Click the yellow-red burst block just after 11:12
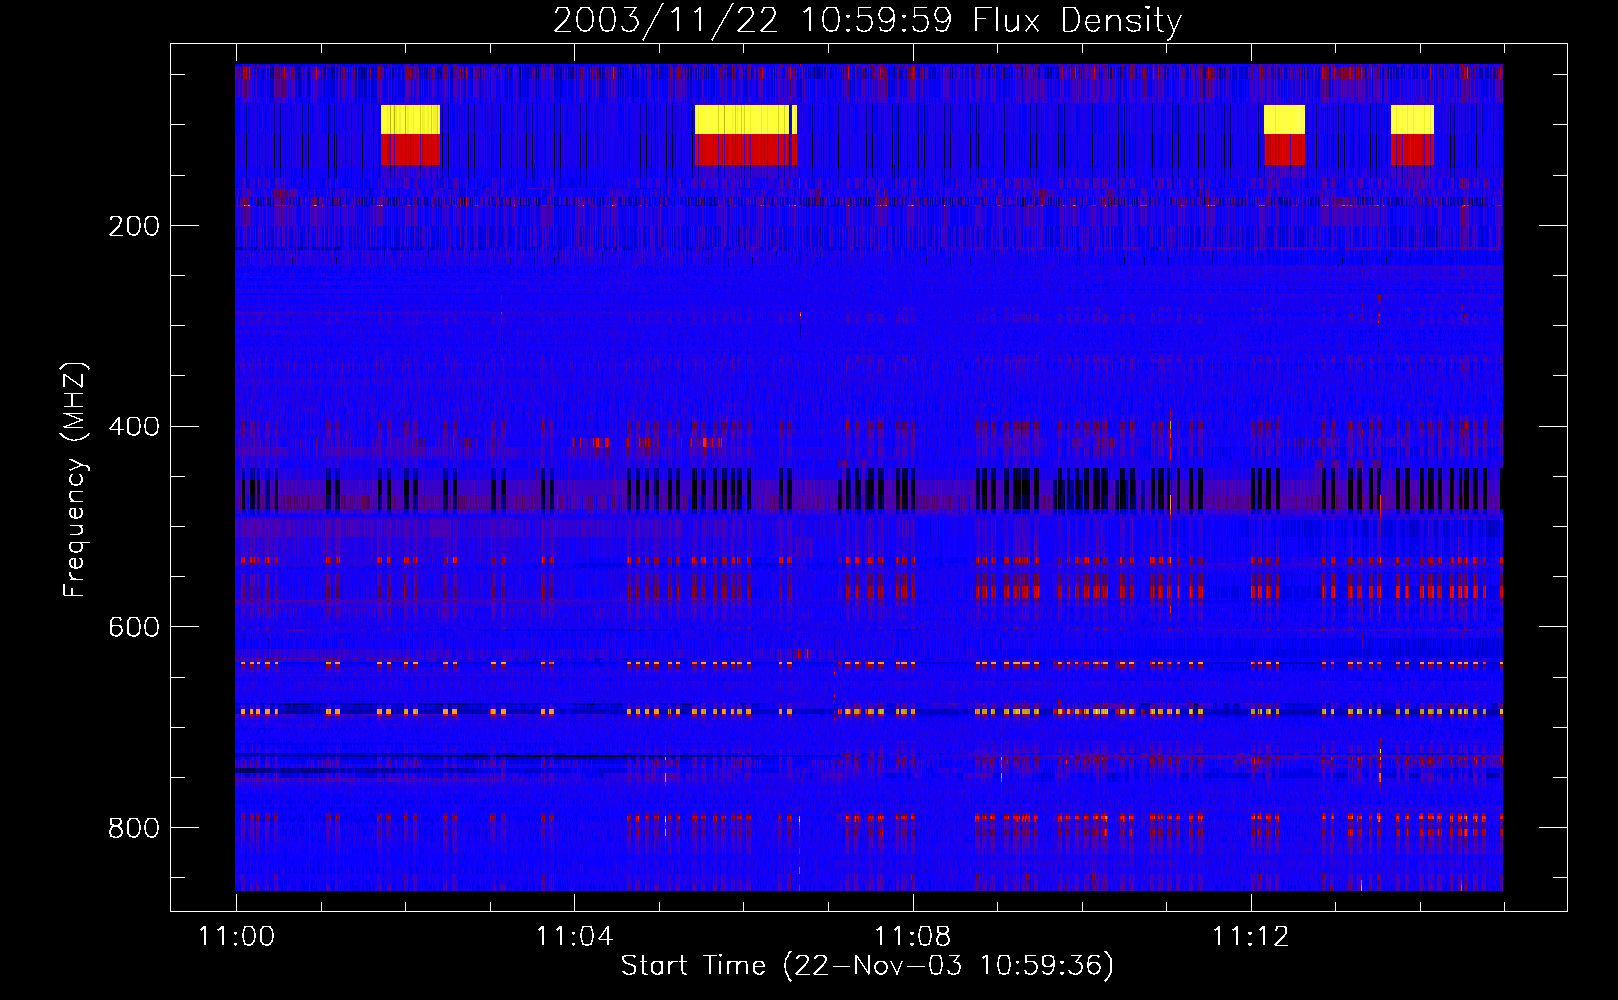1618x1000 pixels. point(1284,135)
